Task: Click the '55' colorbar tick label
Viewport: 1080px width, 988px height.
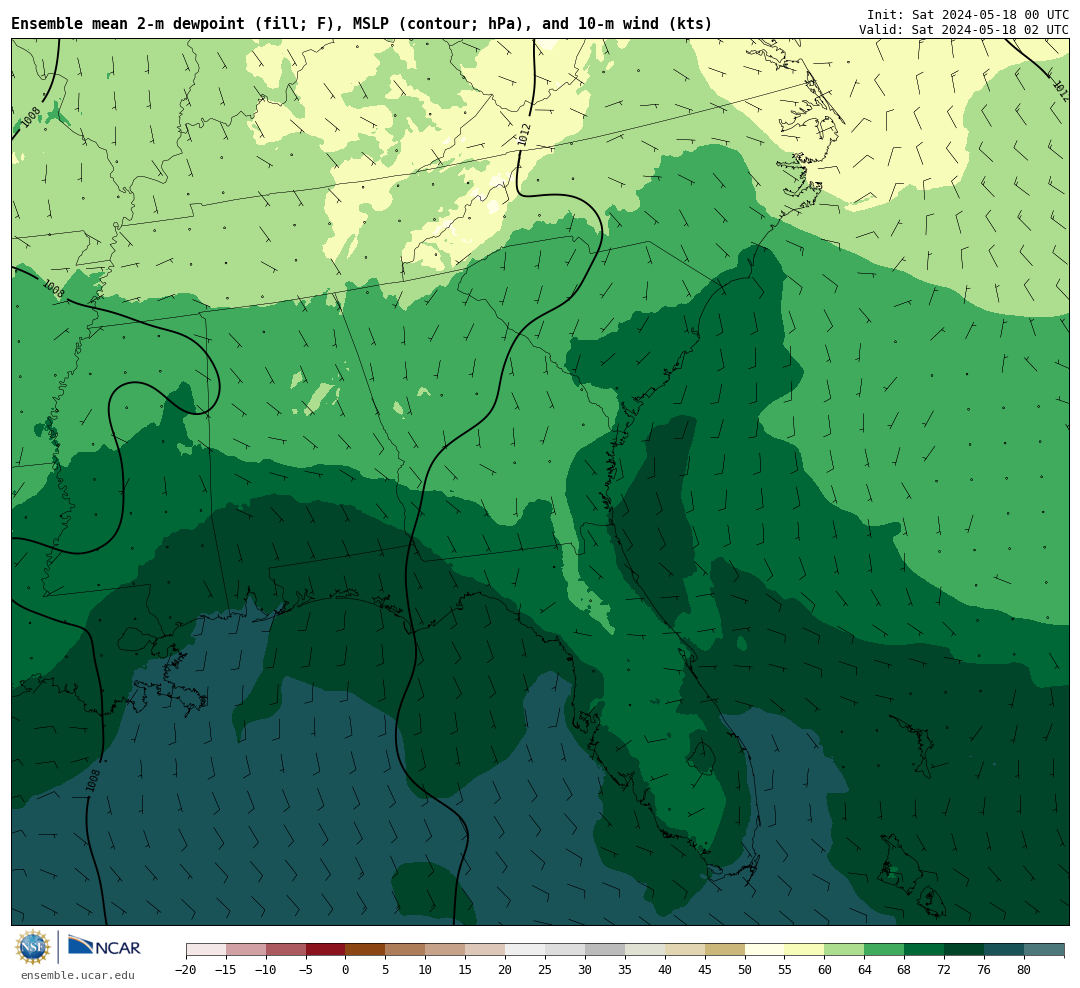Action: 785,970
